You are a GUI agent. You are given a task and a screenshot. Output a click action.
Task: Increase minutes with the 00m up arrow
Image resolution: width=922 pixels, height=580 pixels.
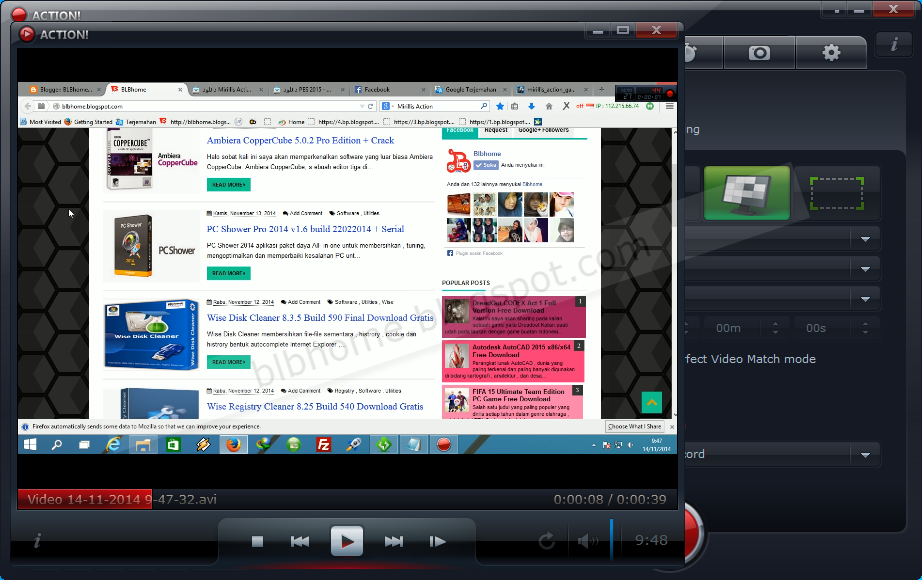point(776,324)
